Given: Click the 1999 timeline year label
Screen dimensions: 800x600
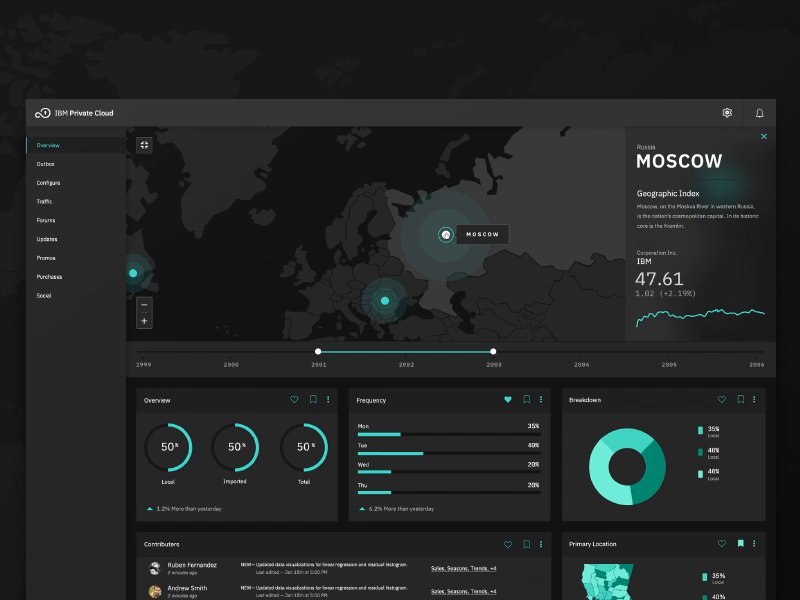Looking at the screenshot, I should pyautogui.click(x=143, y=365).
